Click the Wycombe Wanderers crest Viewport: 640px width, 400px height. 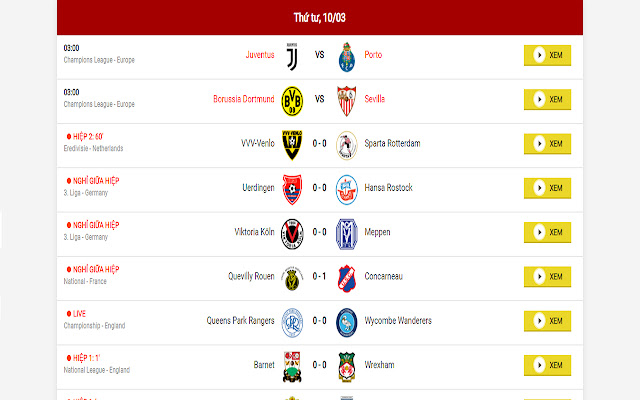pyautogui.click(x=347, y=322)
